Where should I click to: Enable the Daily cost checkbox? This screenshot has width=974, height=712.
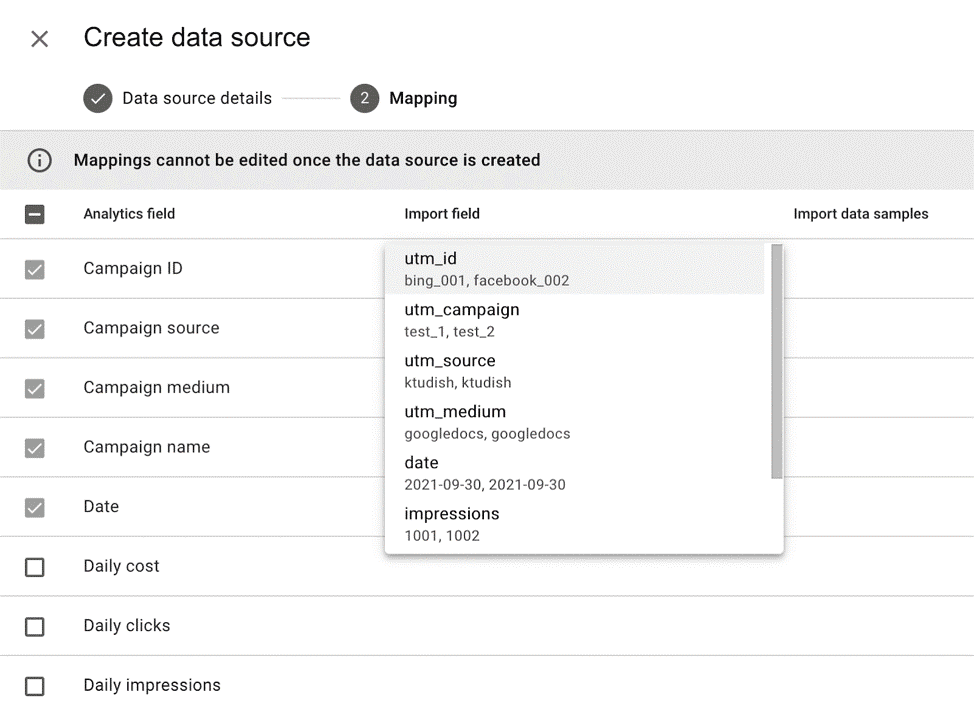(36, 566)
